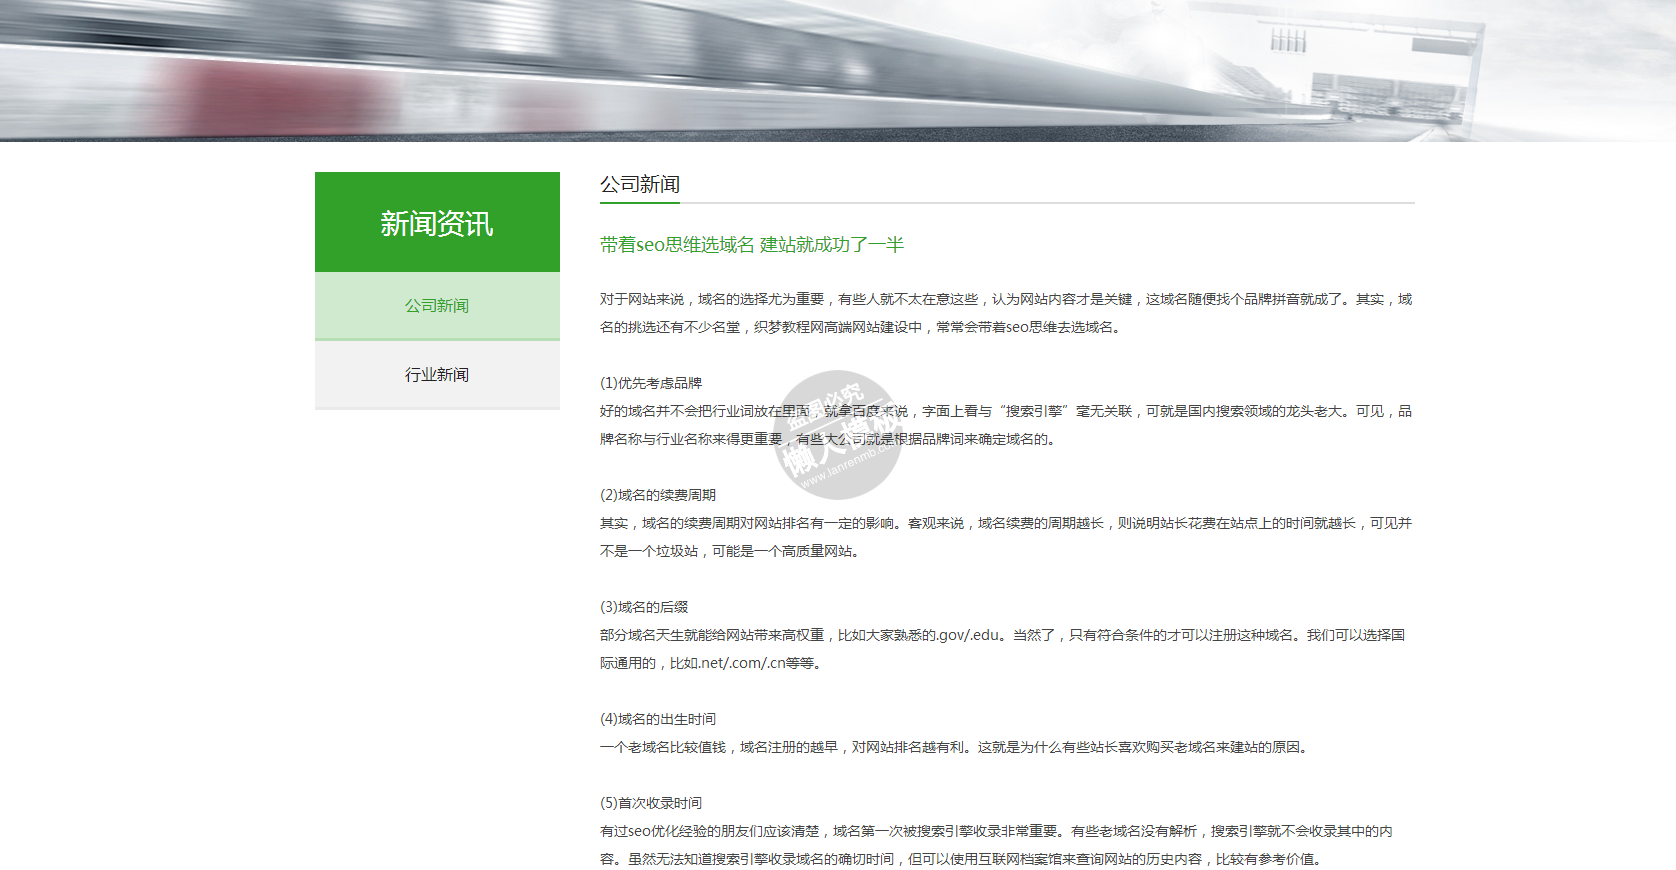Click the green 新闻资讯 sidebar header

point(437,223)
